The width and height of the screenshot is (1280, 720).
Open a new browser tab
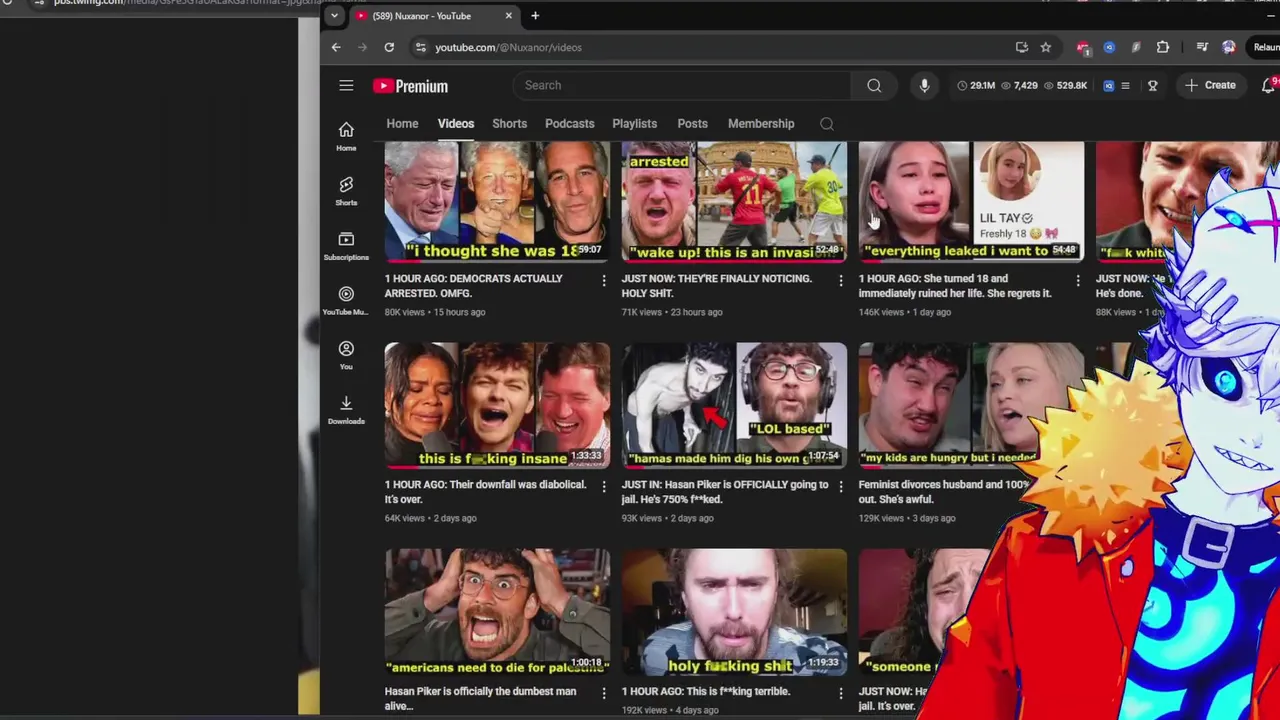[x=535, y=16]
